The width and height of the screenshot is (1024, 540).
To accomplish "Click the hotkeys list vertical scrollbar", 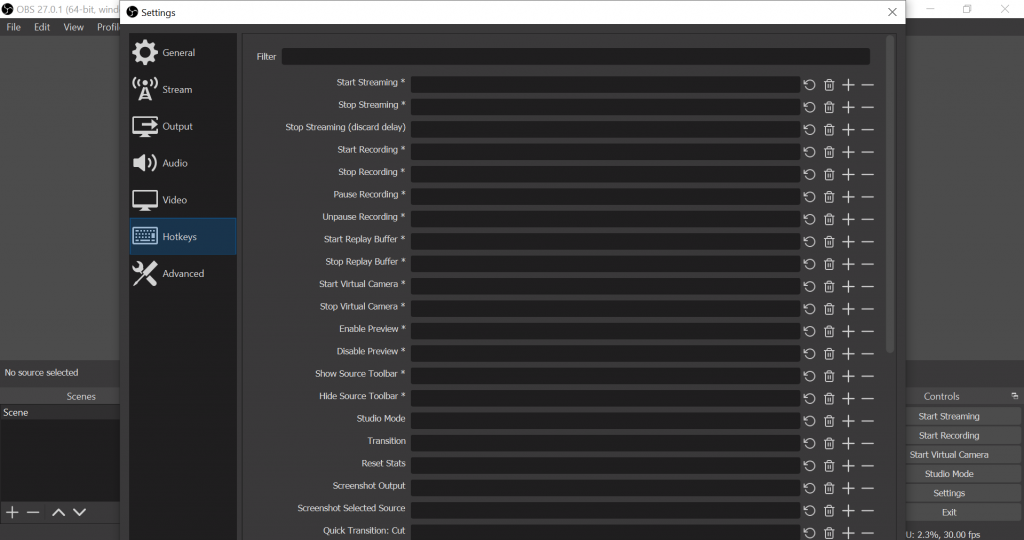I will pos(889,195).
